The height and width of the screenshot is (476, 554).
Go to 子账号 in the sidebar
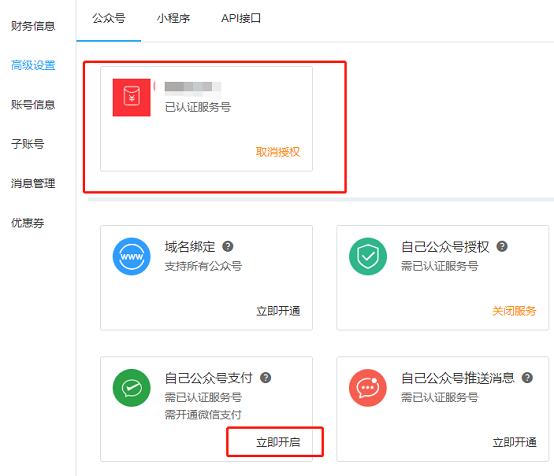[28, 144]
